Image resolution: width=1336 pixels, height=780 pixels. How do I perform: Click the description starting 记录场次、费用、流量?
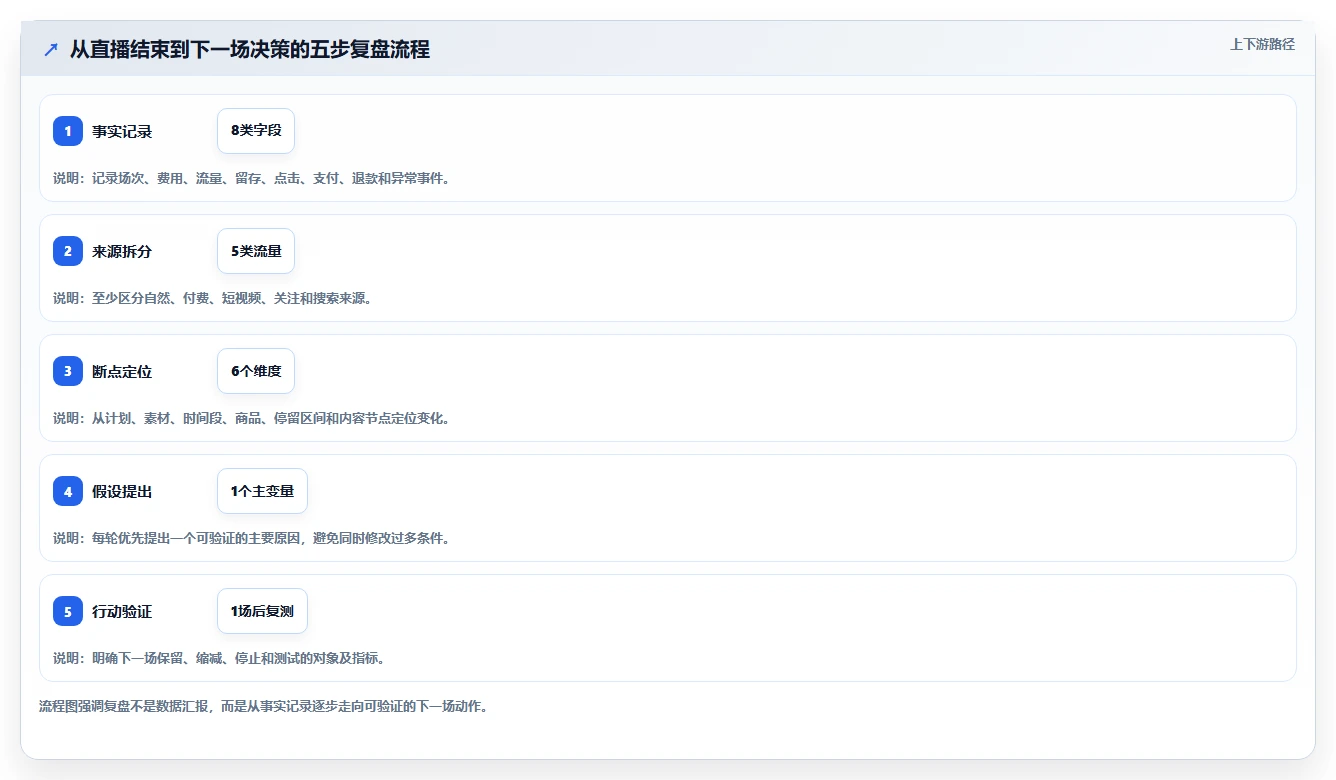click(x=251, y=178)
